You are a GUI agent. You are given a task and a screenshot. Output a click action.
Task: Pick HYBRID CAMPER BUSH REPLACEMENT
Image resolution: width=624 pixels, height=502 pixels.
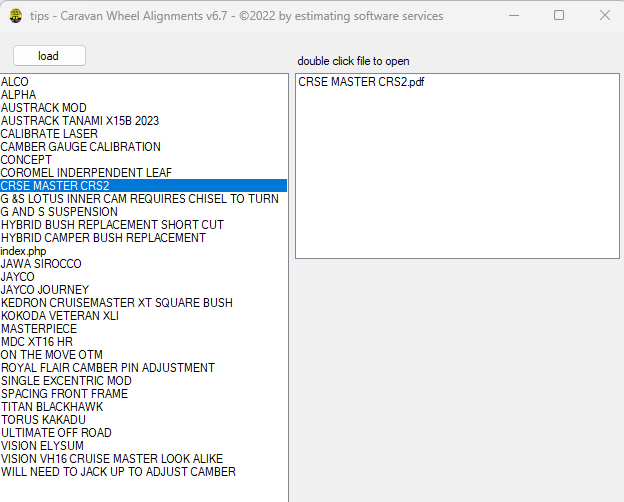click(x=144, y=238)
